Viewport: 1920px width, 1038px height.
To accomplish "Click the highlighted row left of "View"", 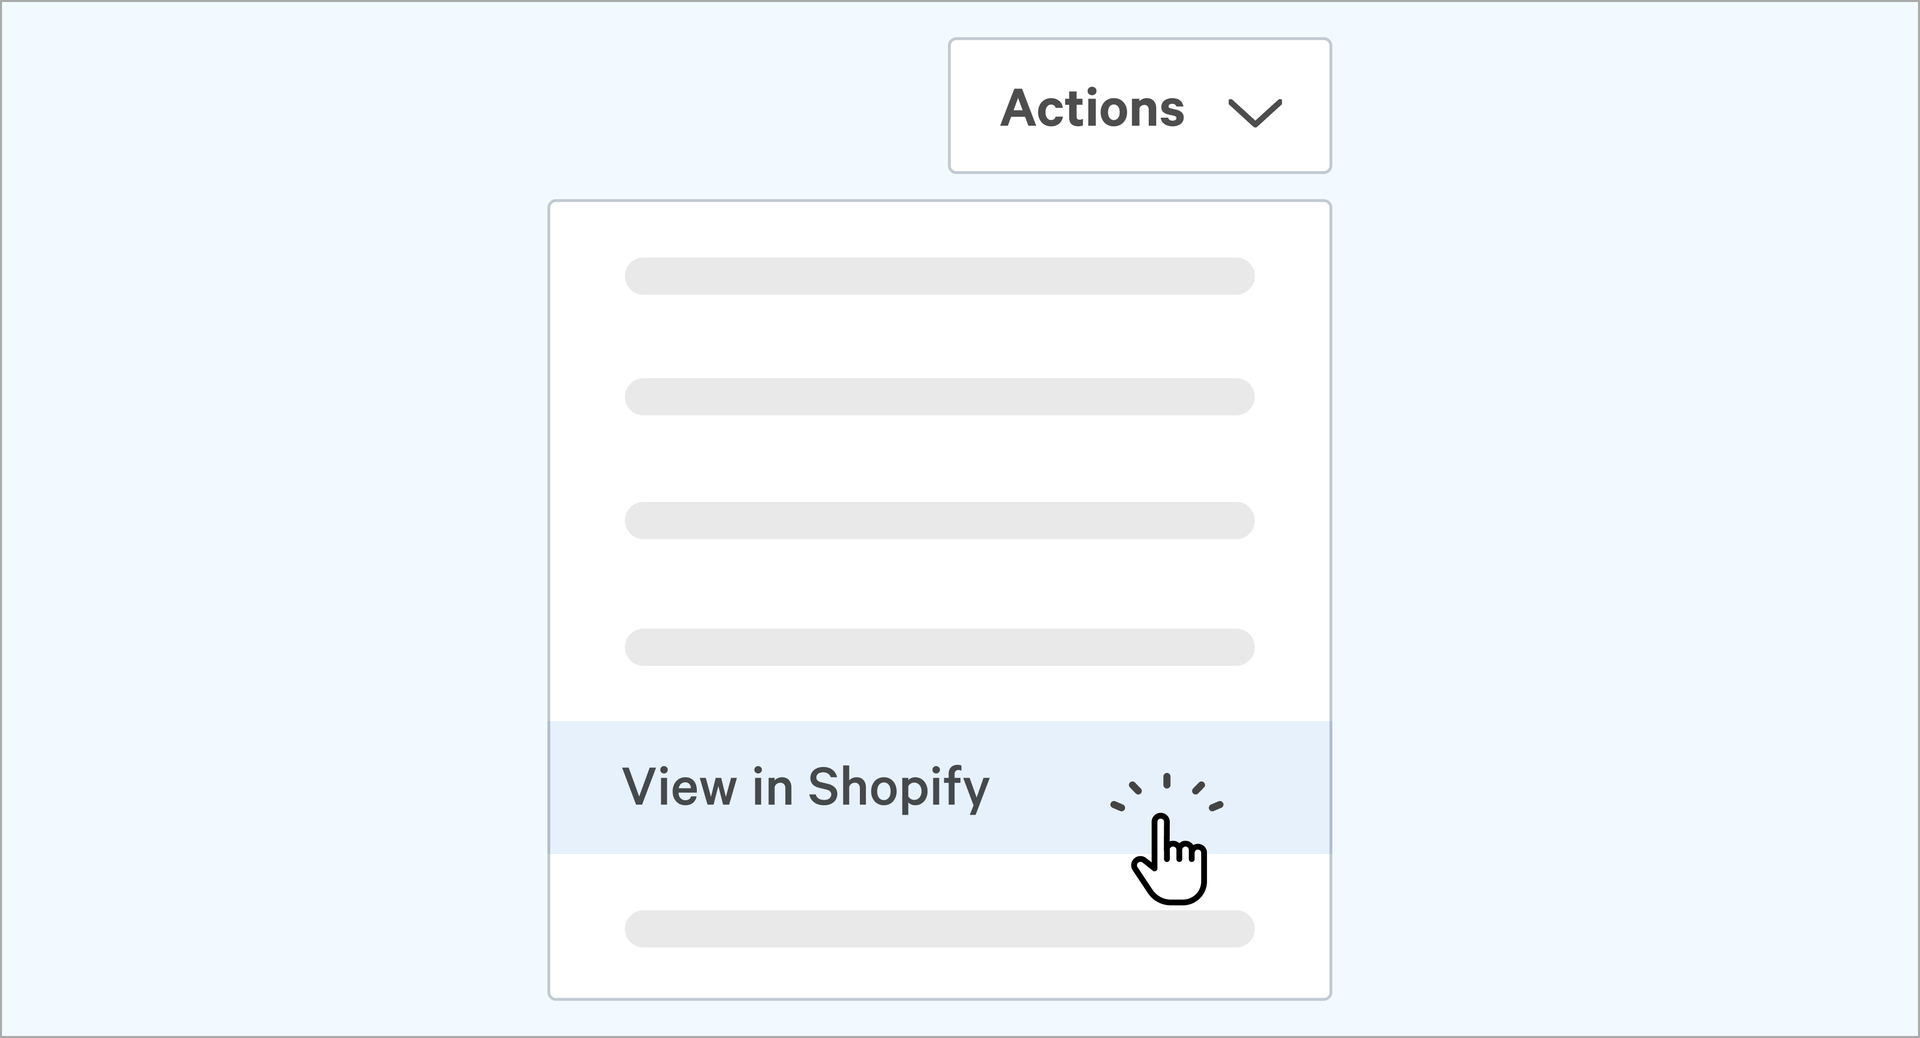I will (x=585, y=787).
